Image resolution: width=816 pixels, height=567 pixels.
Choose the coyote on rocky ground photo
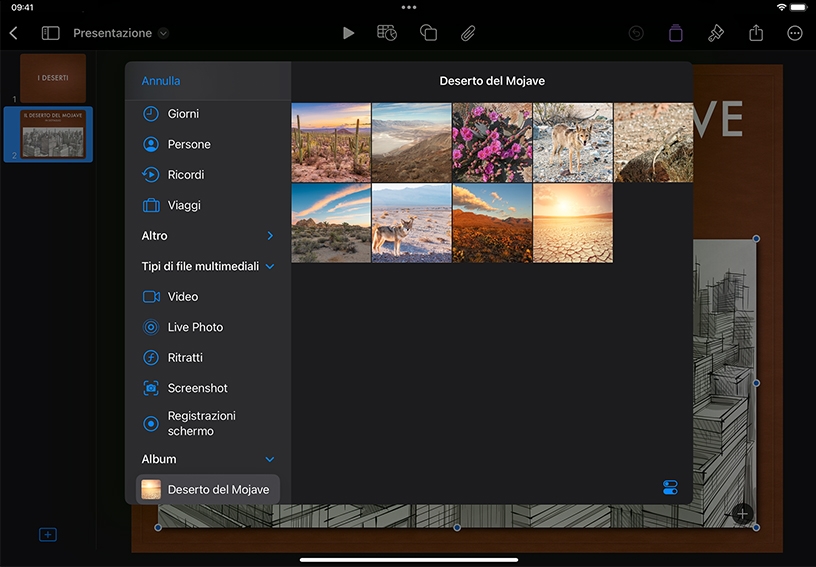point(573,142)
